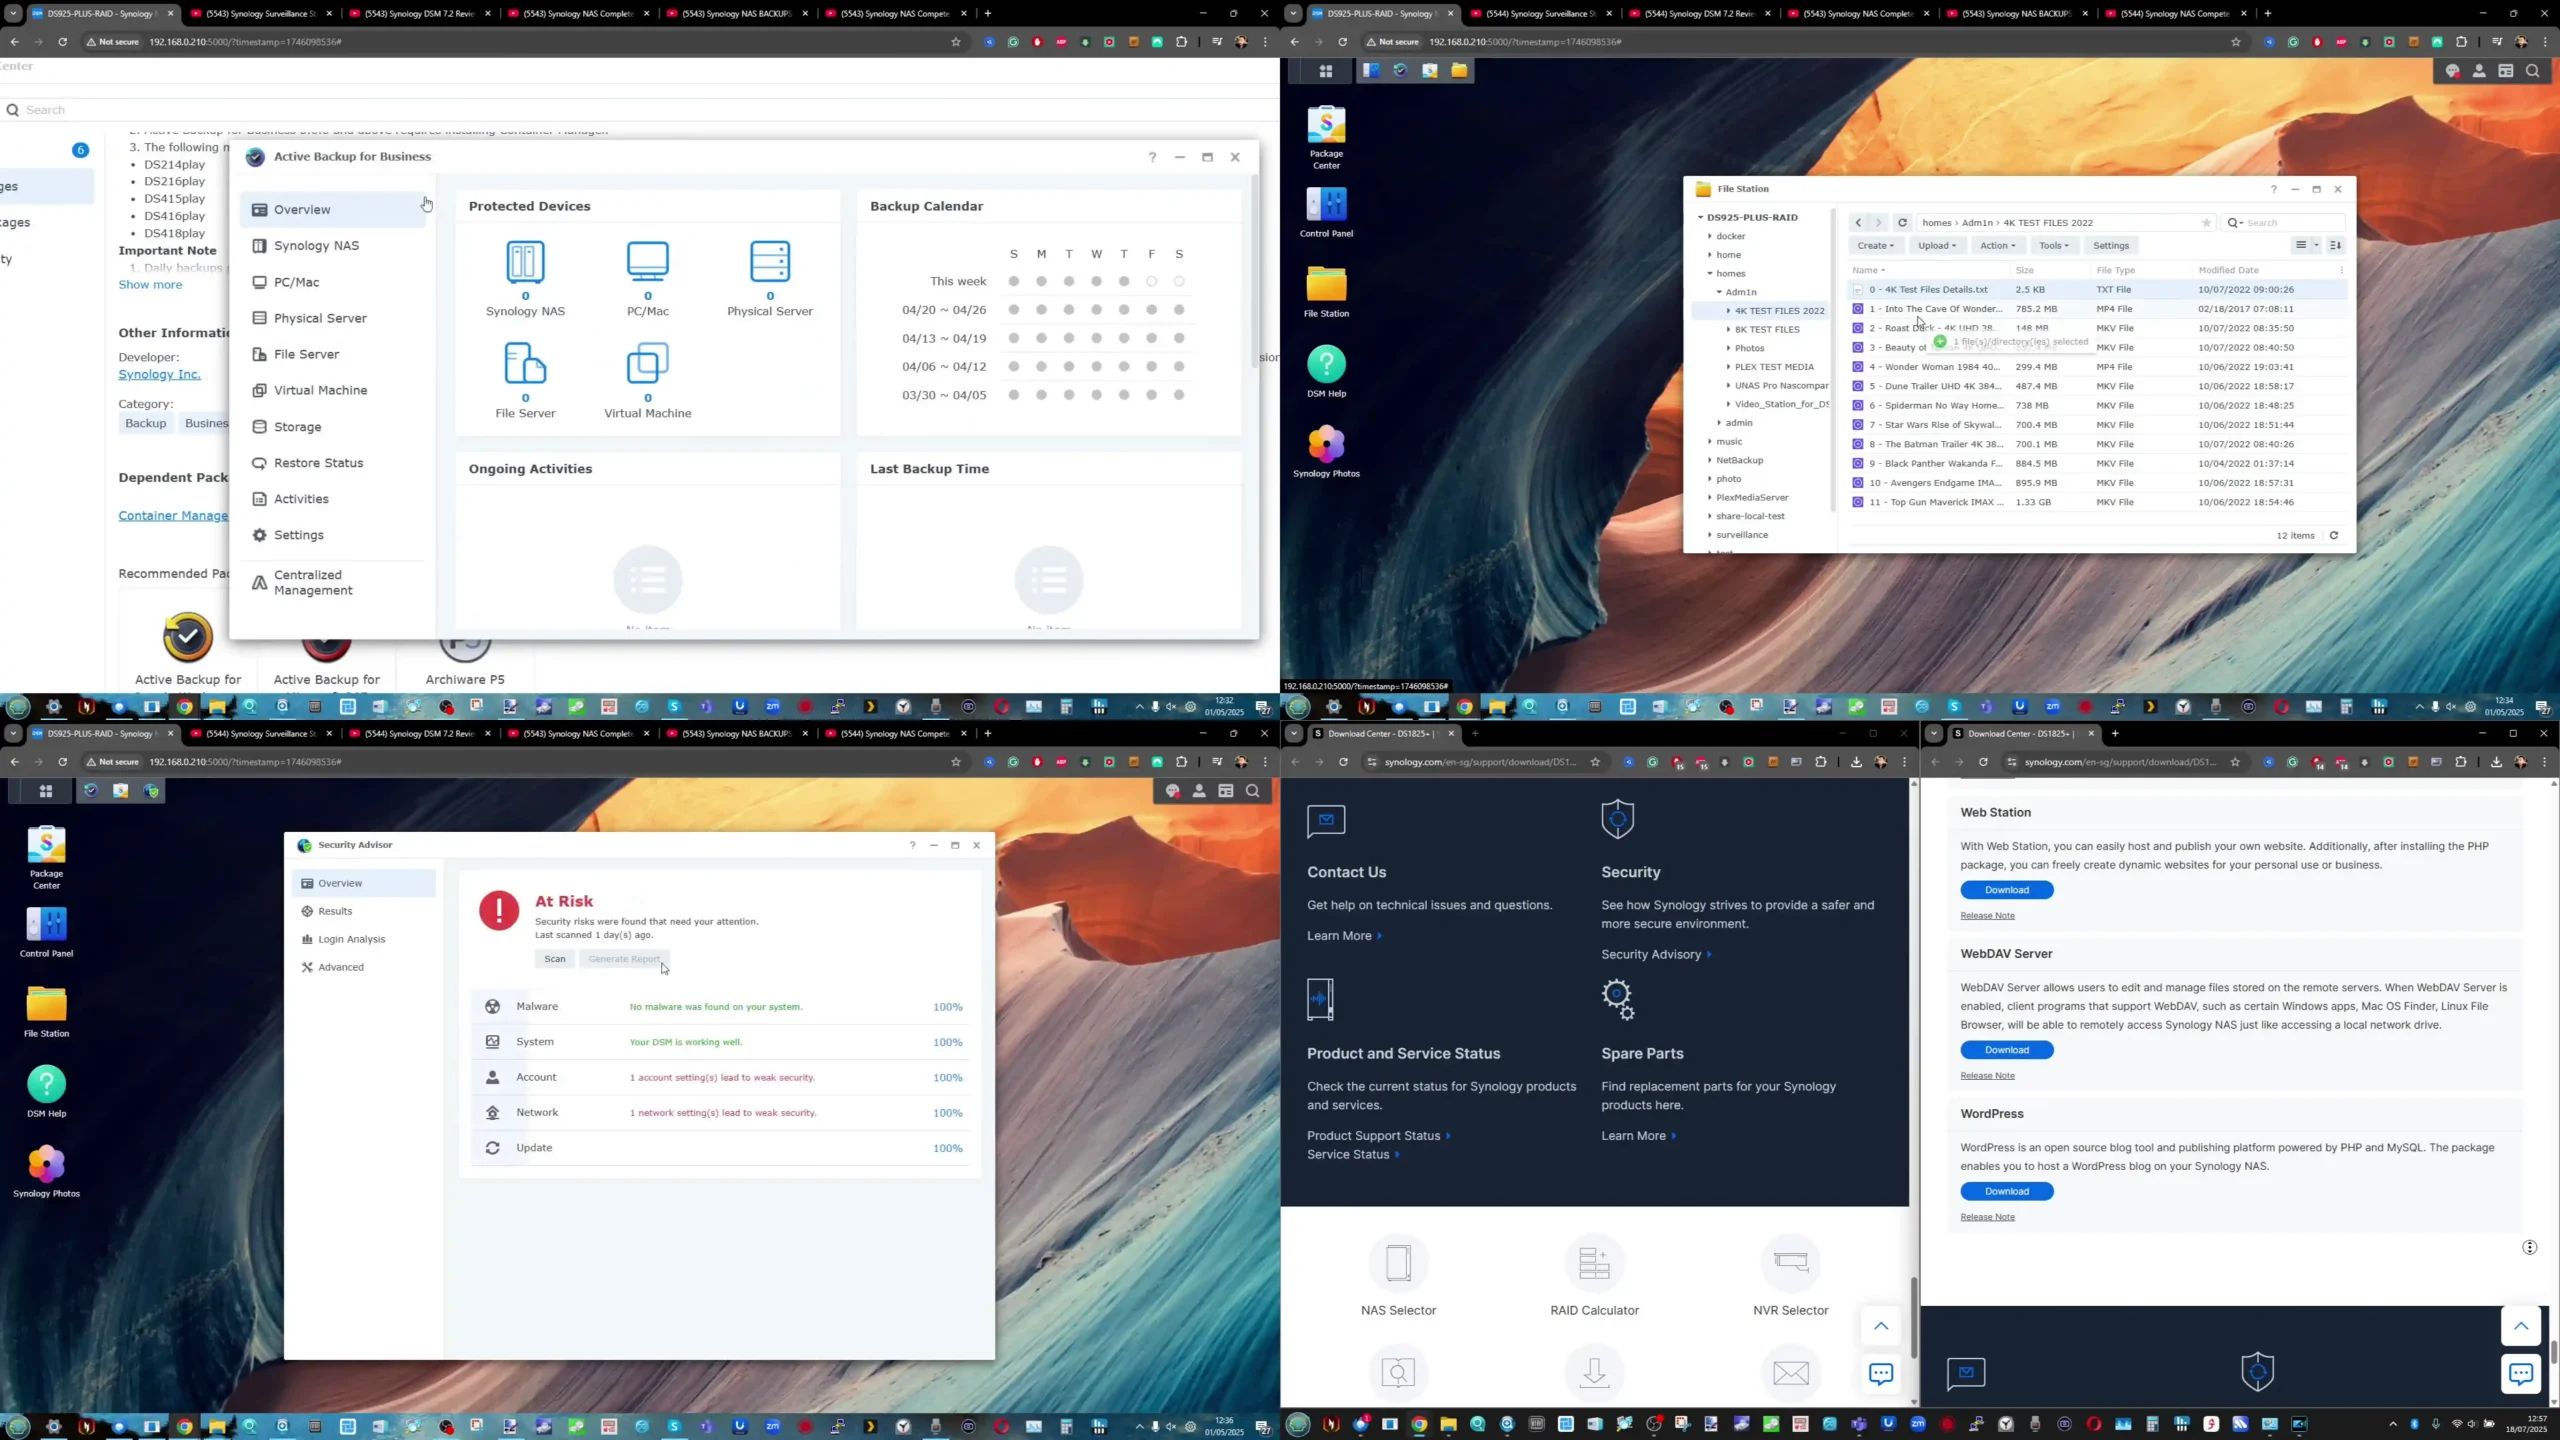
Task: Expand PLEX TEST MEDIA folder in tree
Action: pos(1728,367)
